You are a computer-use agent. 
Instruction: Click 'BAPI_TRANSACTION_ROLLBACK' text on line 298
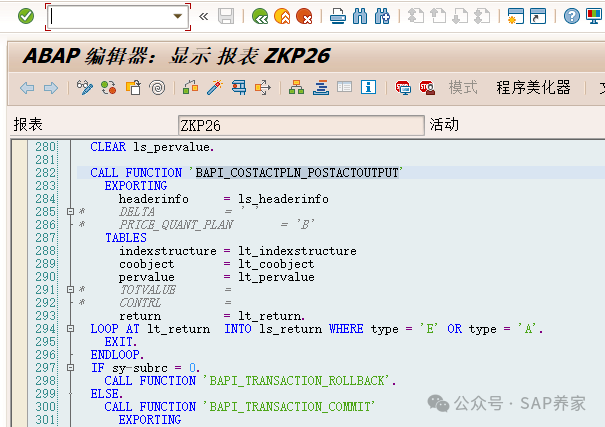pyautogui.click(x=297, y=381)
